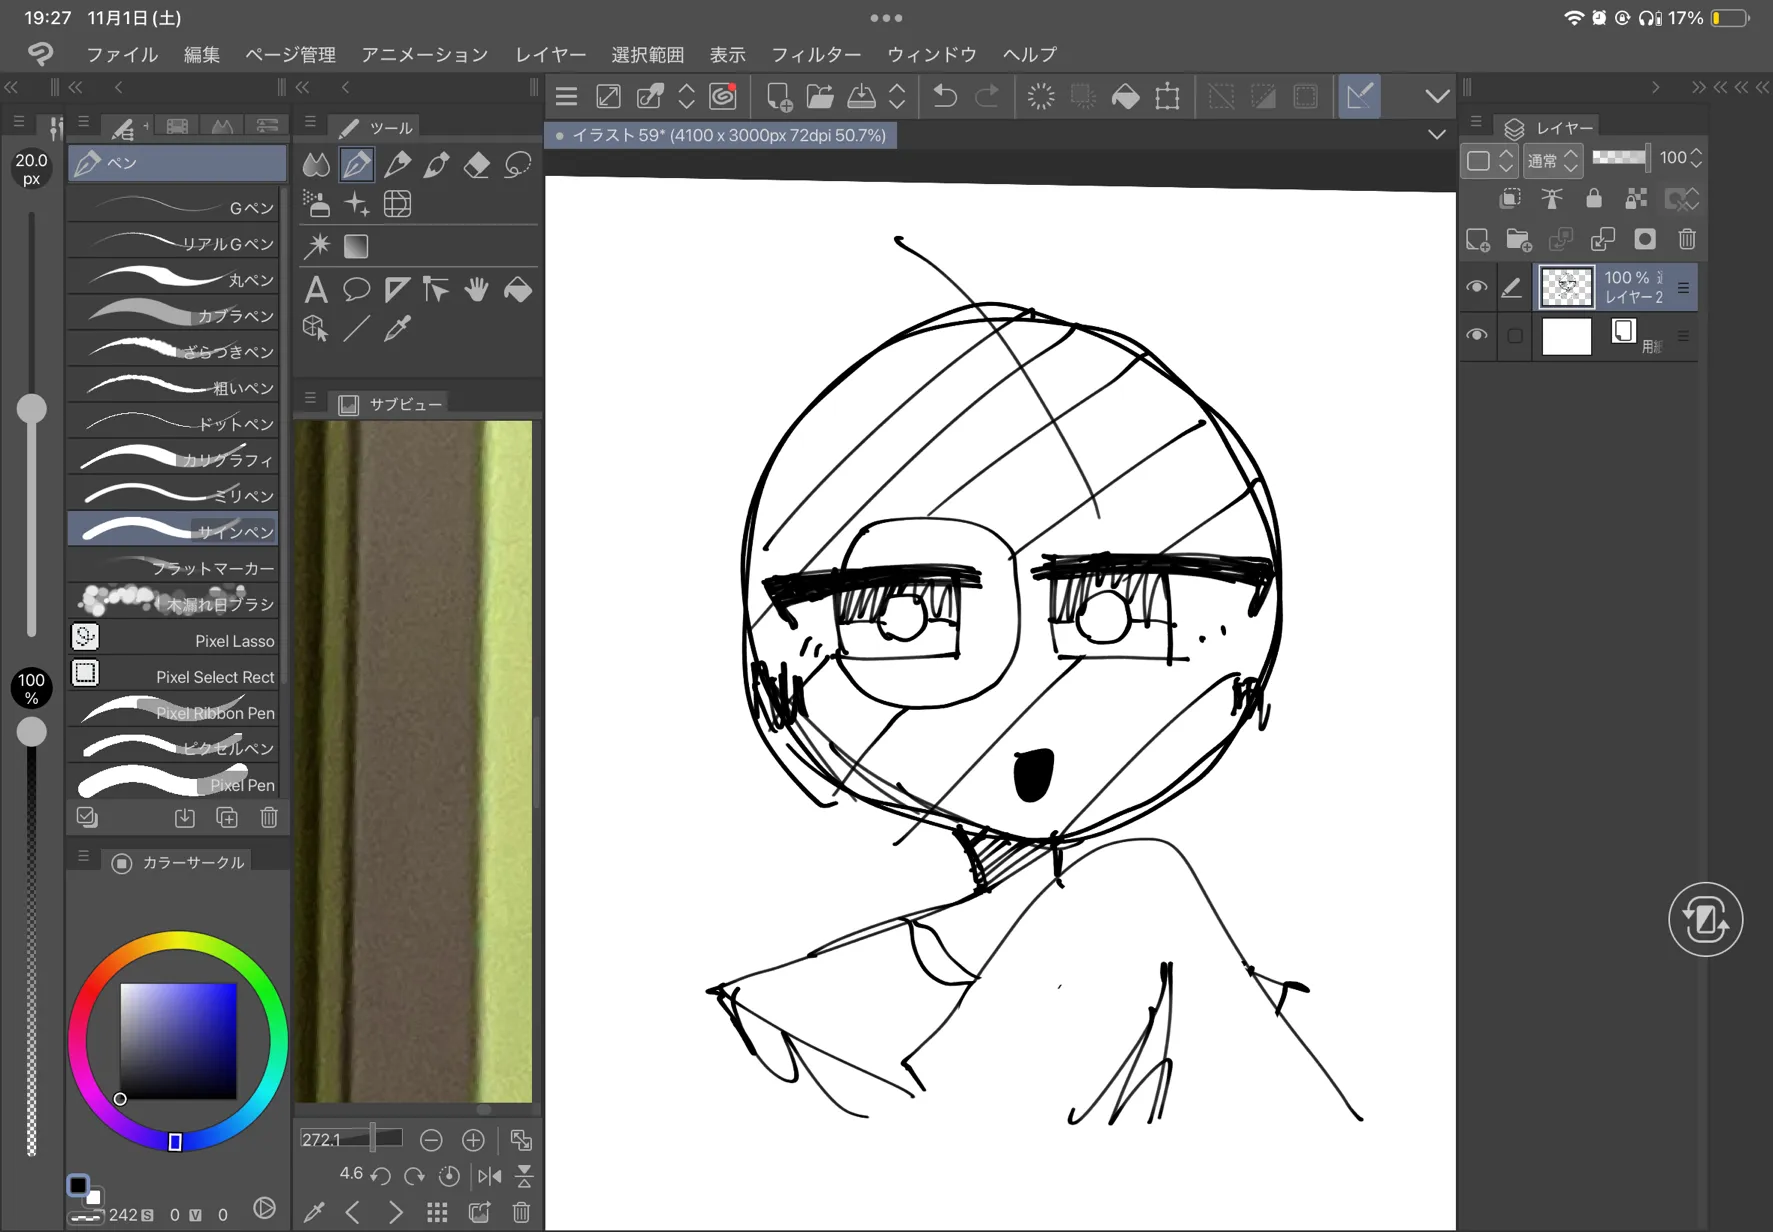Open the ファイル menu
Viewport: 1773px width, 1232px height.
122,55
